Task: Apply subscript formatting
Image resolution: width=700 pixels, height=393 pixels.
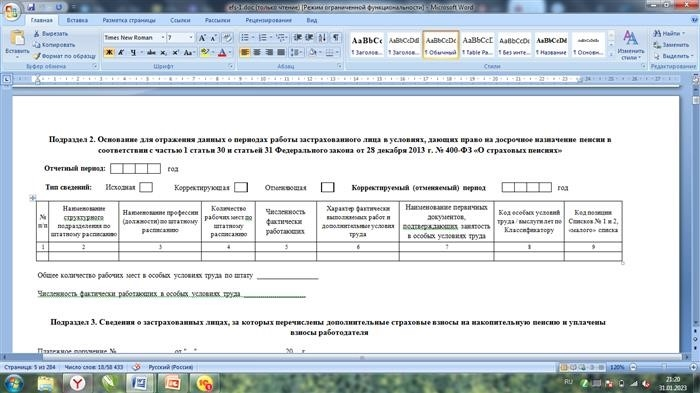Action: (164, 53)
